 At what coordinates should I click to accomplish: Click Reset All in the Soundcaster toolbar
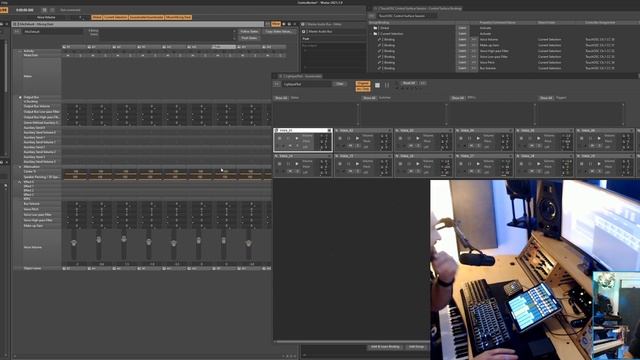409,83
